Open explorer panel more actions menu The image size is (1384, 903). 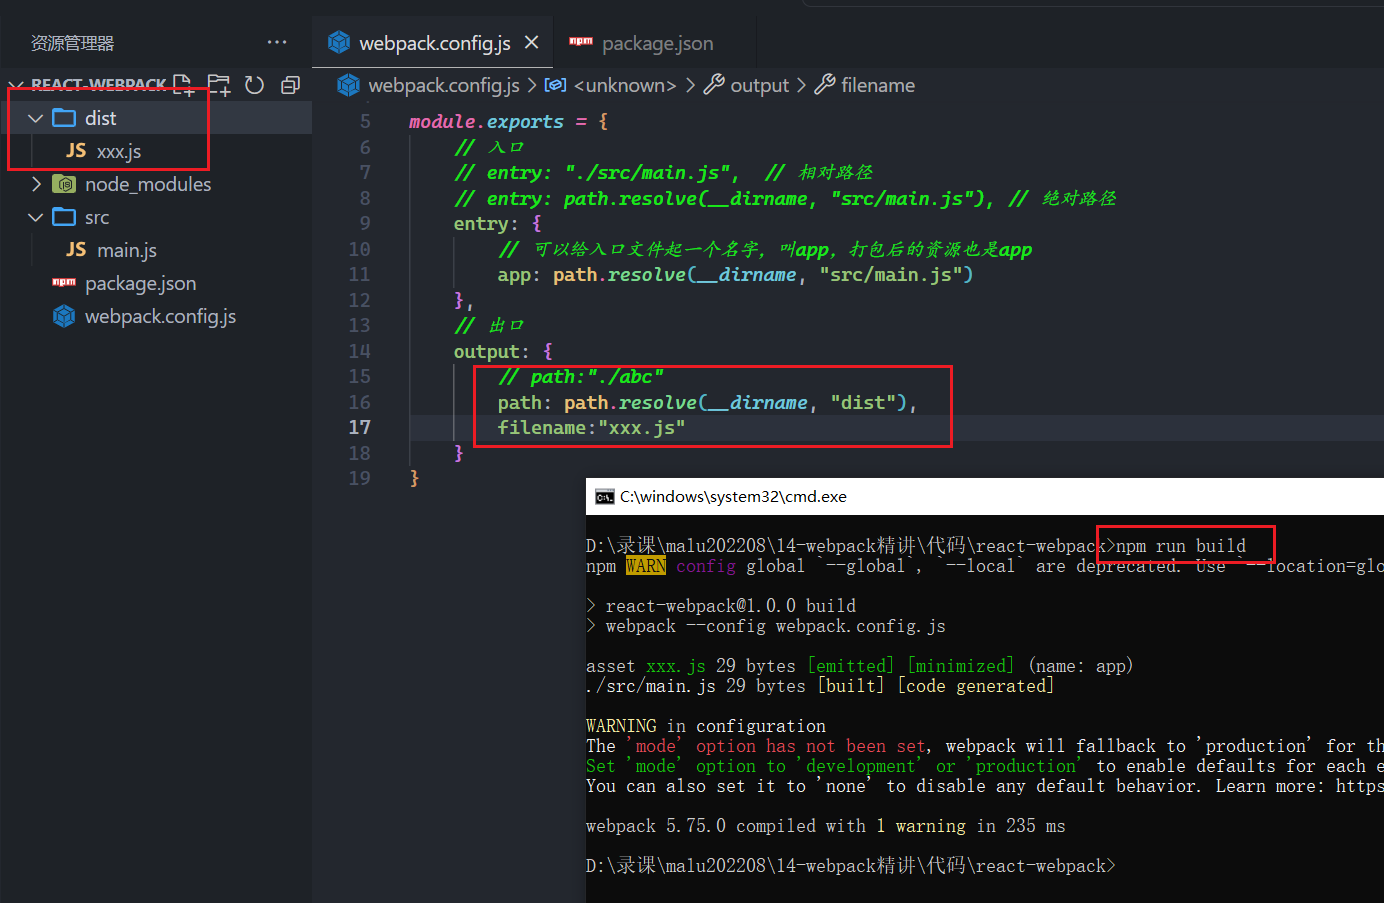click(x=277, y=42)
